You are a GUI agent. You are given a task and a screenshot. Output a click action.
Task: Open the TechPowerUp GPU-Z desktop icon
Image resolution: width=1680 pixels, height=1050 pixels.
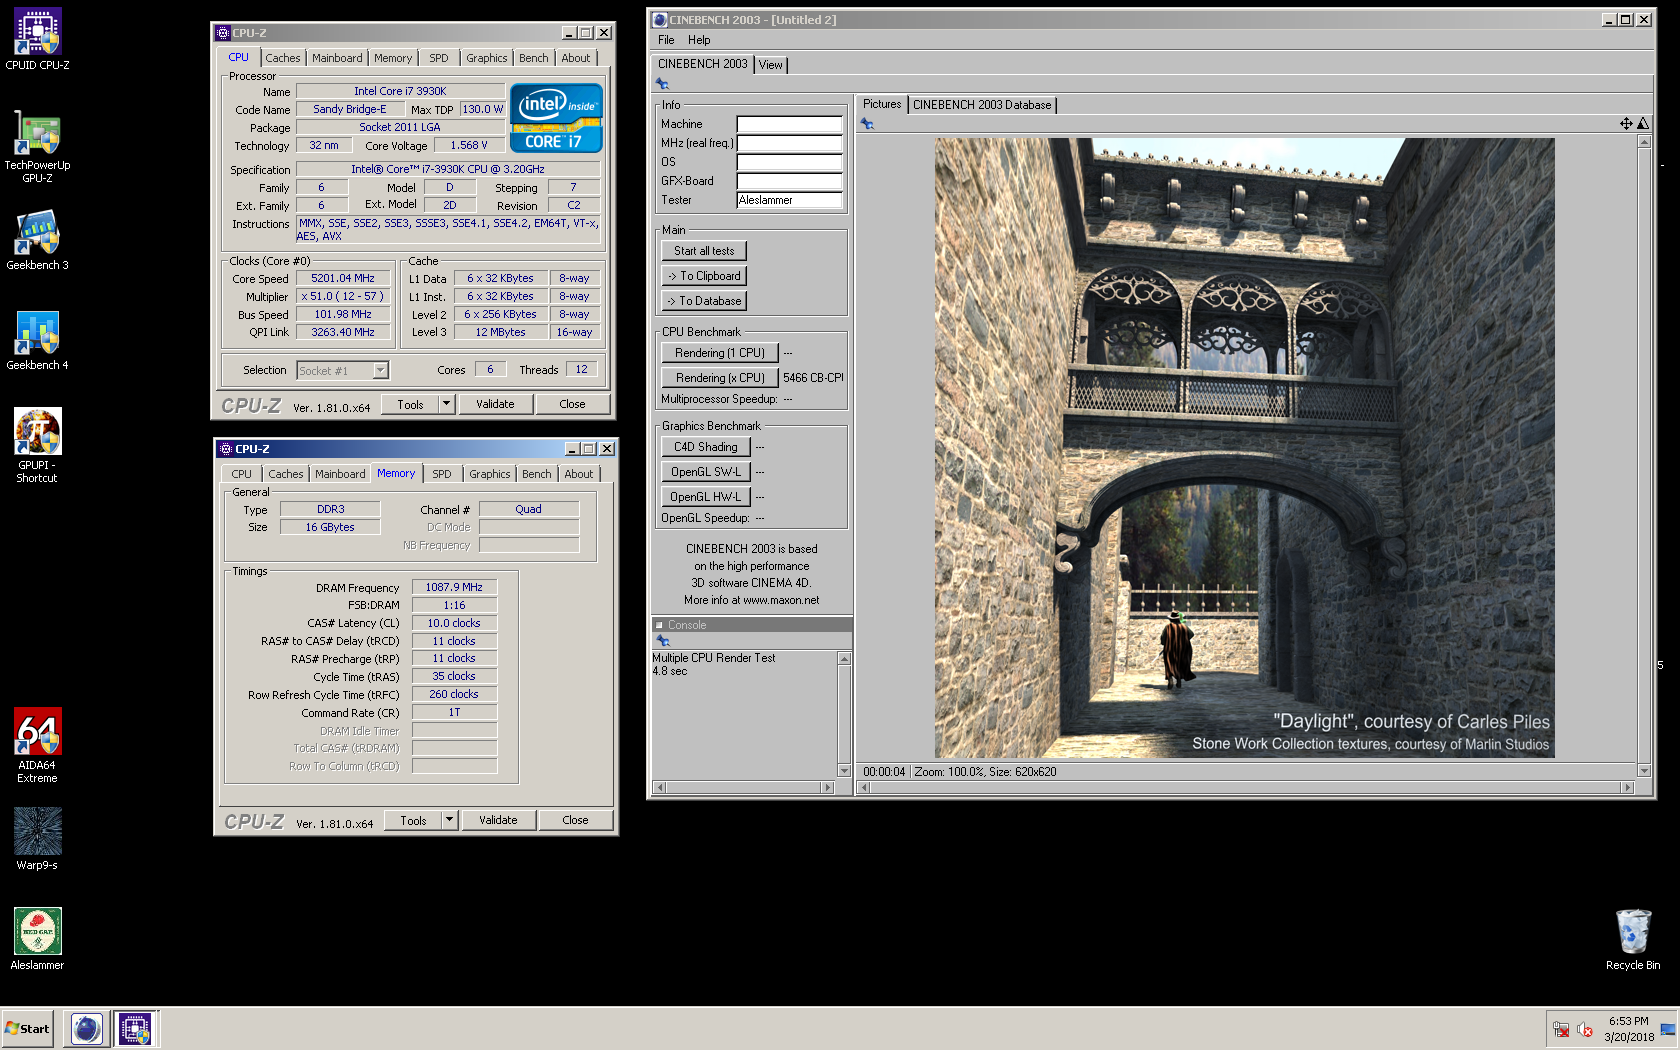tap(38, 146)
